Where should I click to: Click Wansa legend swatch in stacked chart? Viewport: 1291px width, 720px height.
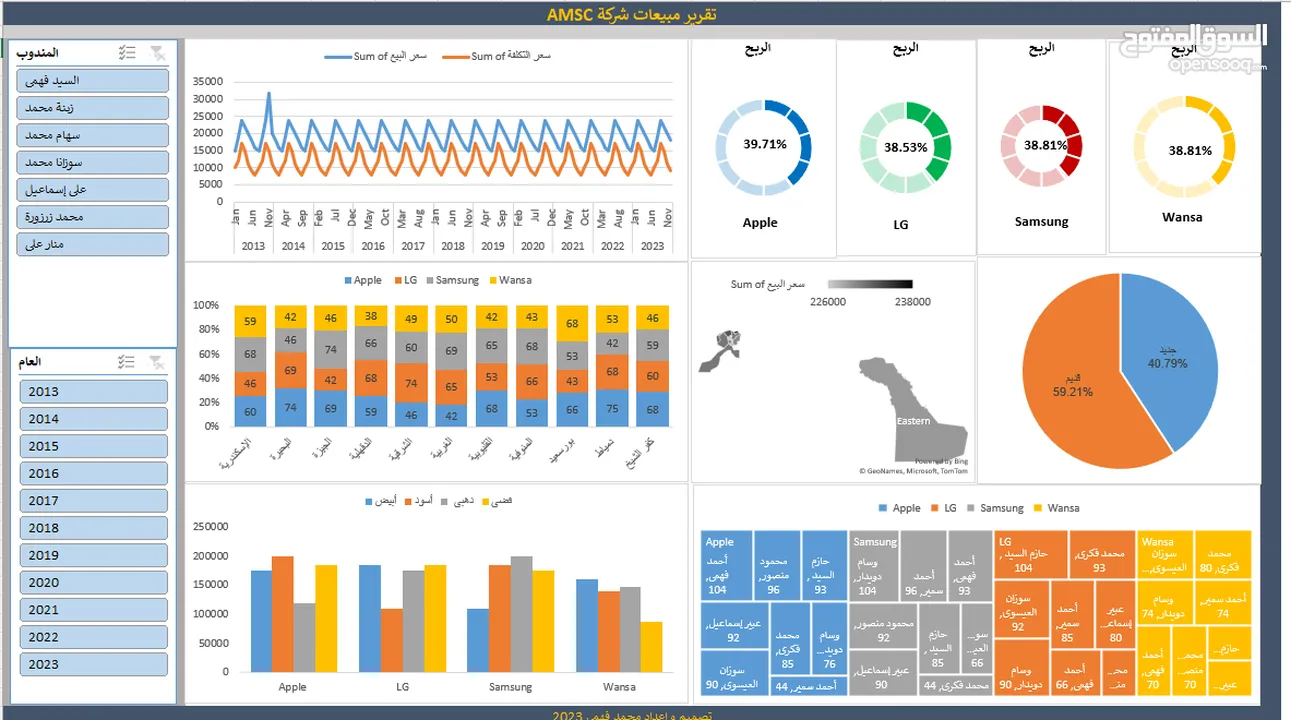492,281
